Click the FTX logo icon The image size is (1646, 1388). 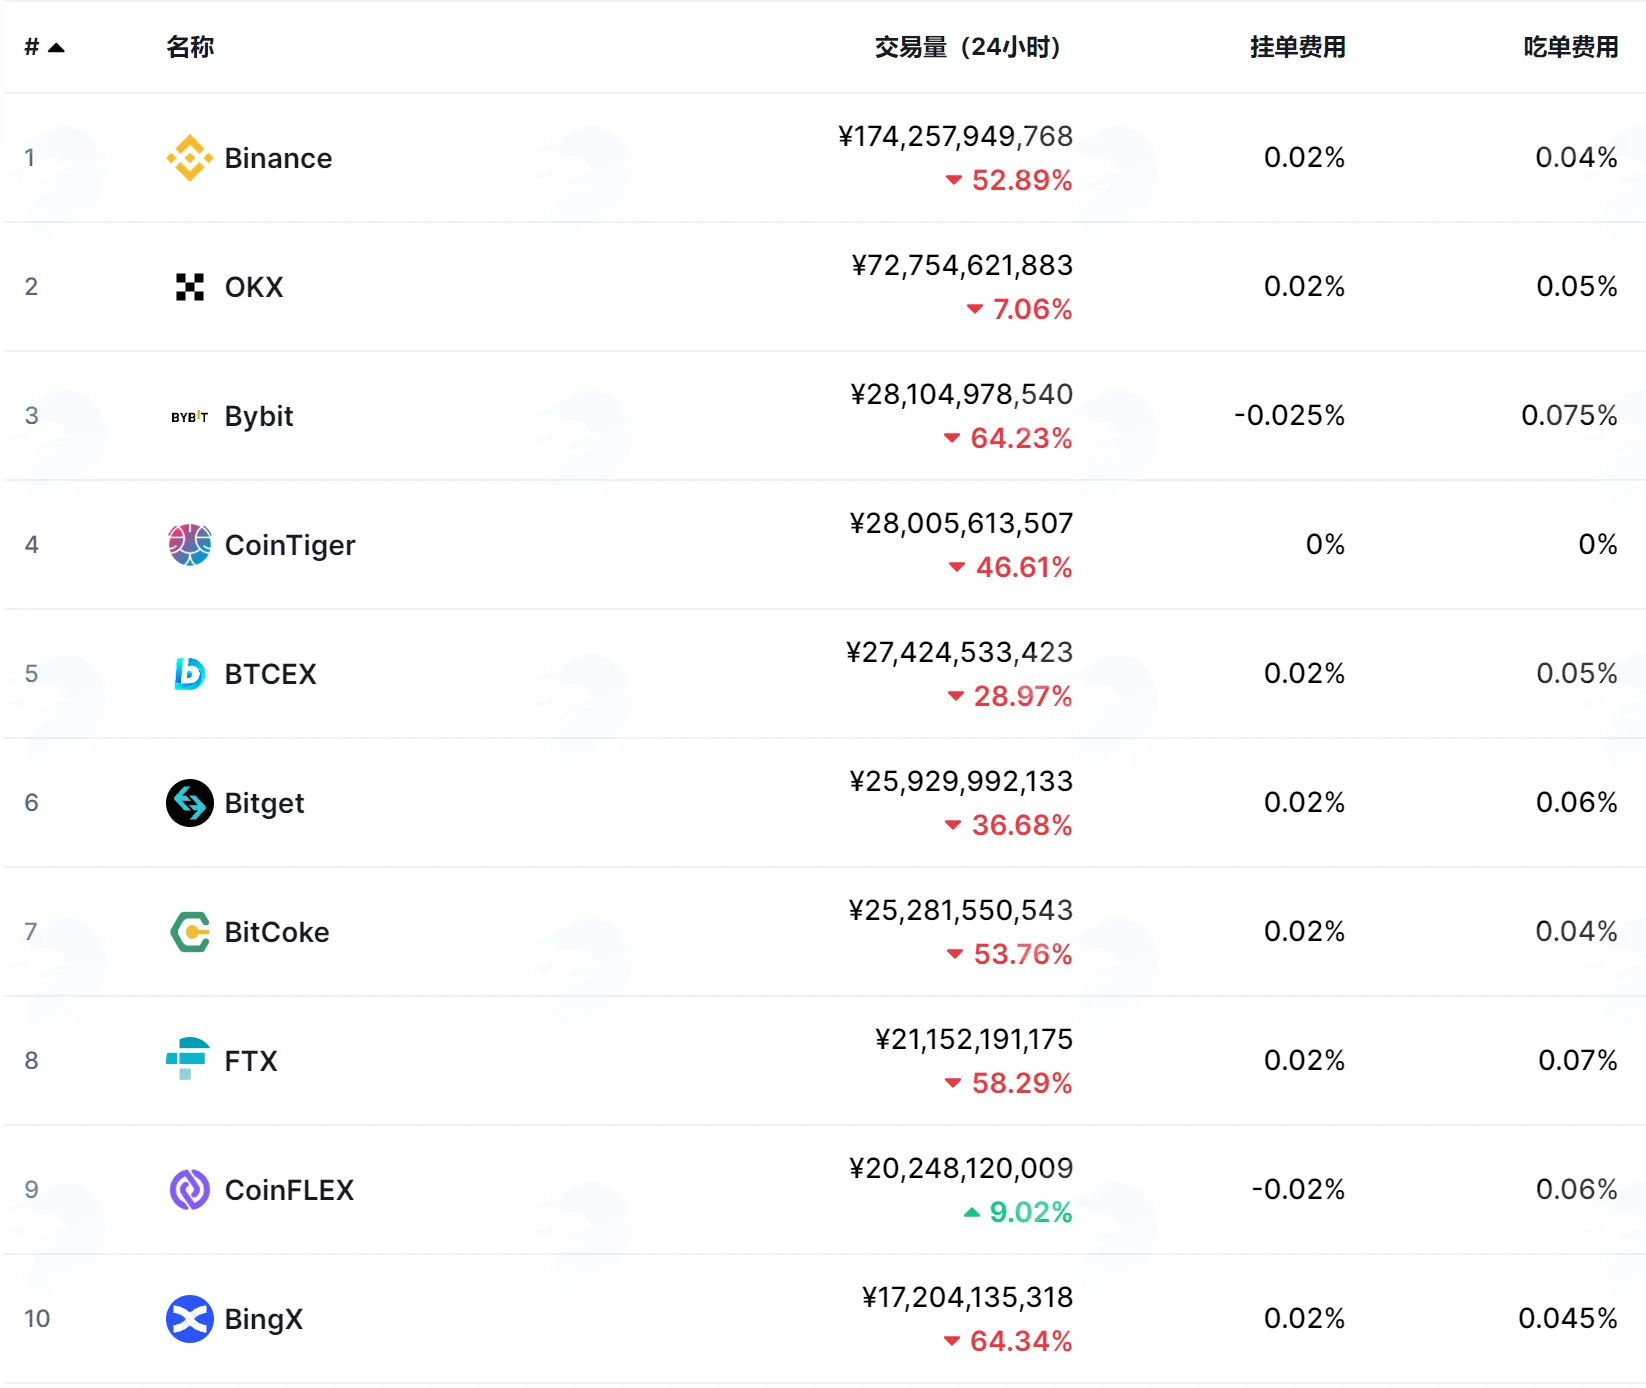point(187,1059)
